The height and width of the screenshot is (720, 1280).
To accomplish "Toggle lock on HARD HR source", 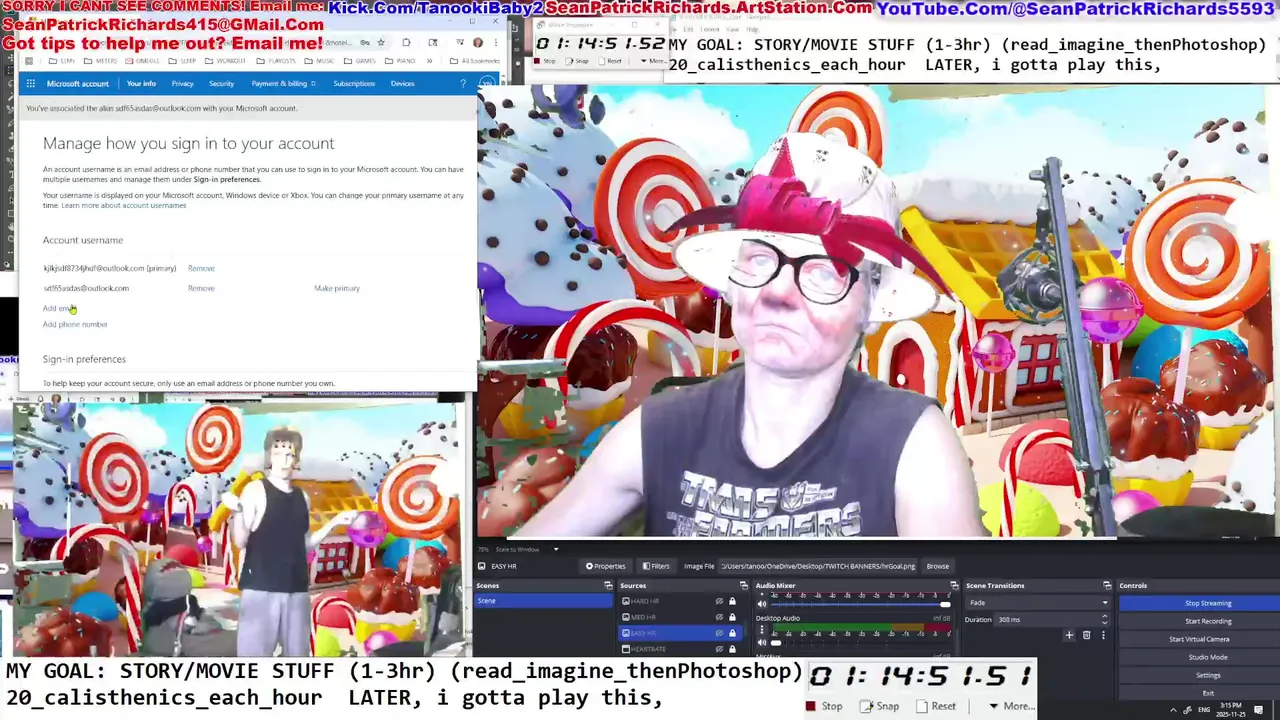I will click(732, 601).
